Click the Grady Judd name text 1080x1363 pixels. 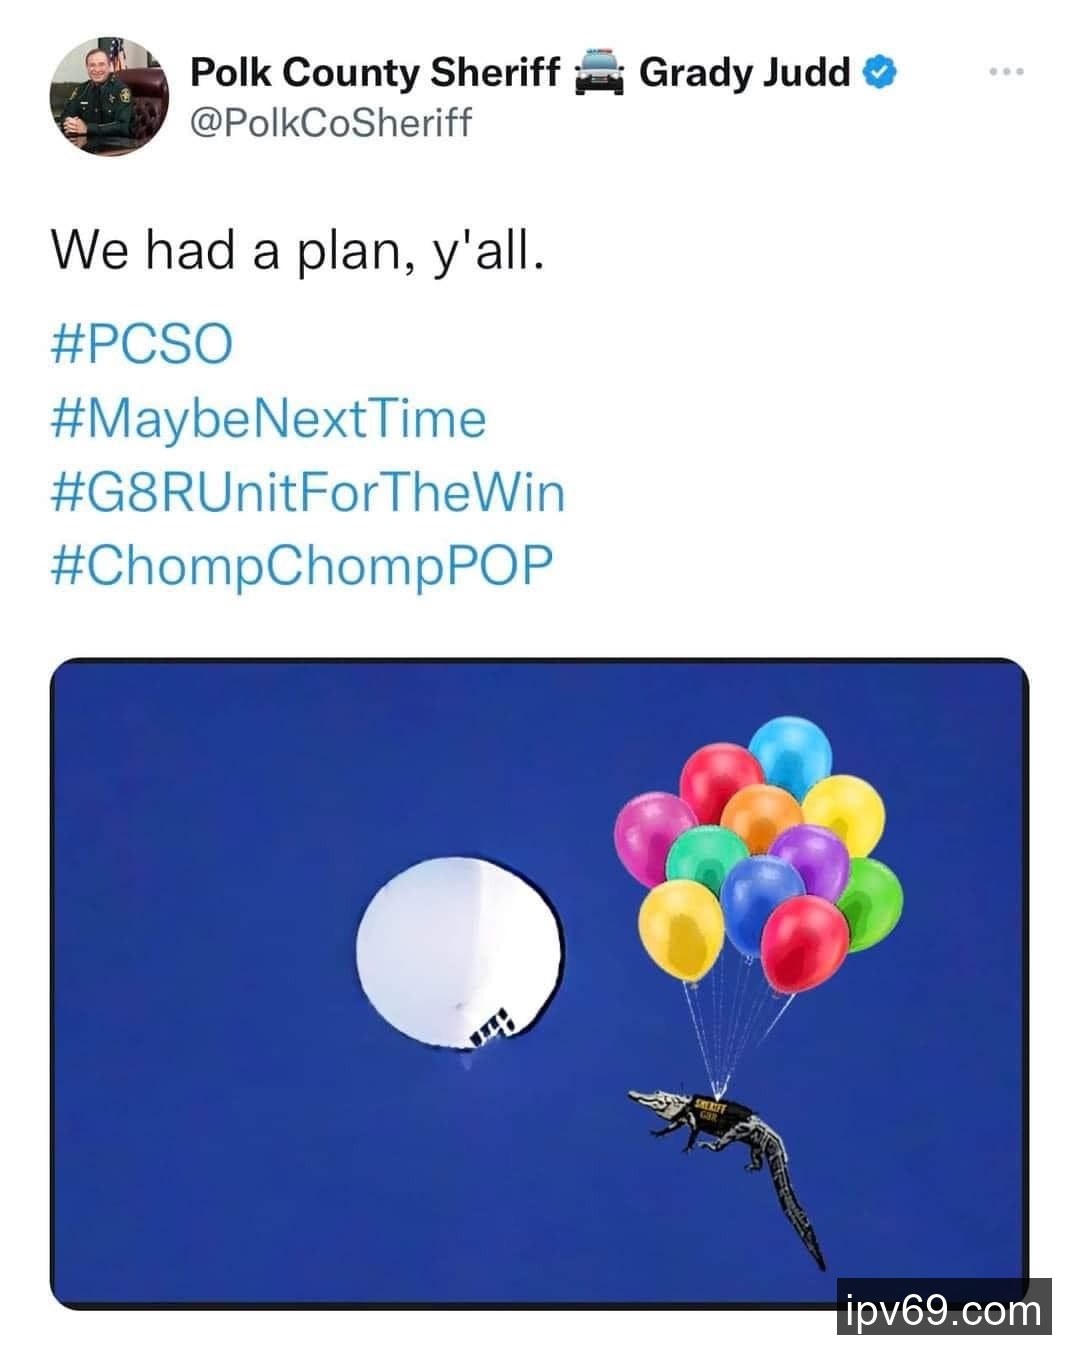[744, 72]
